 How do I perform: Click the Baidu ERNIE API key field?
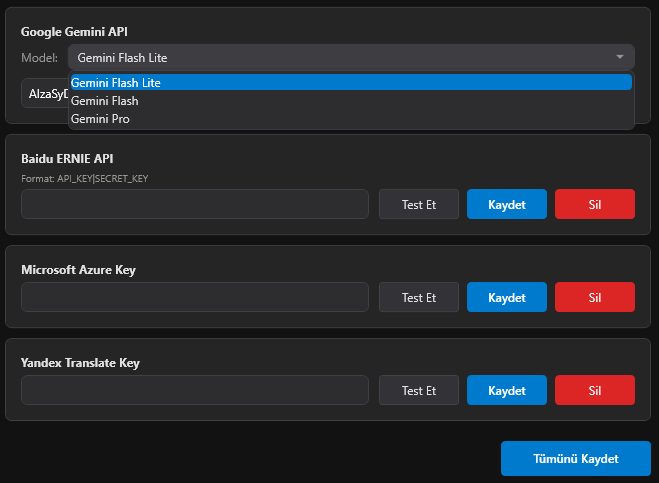pos(195,204)
